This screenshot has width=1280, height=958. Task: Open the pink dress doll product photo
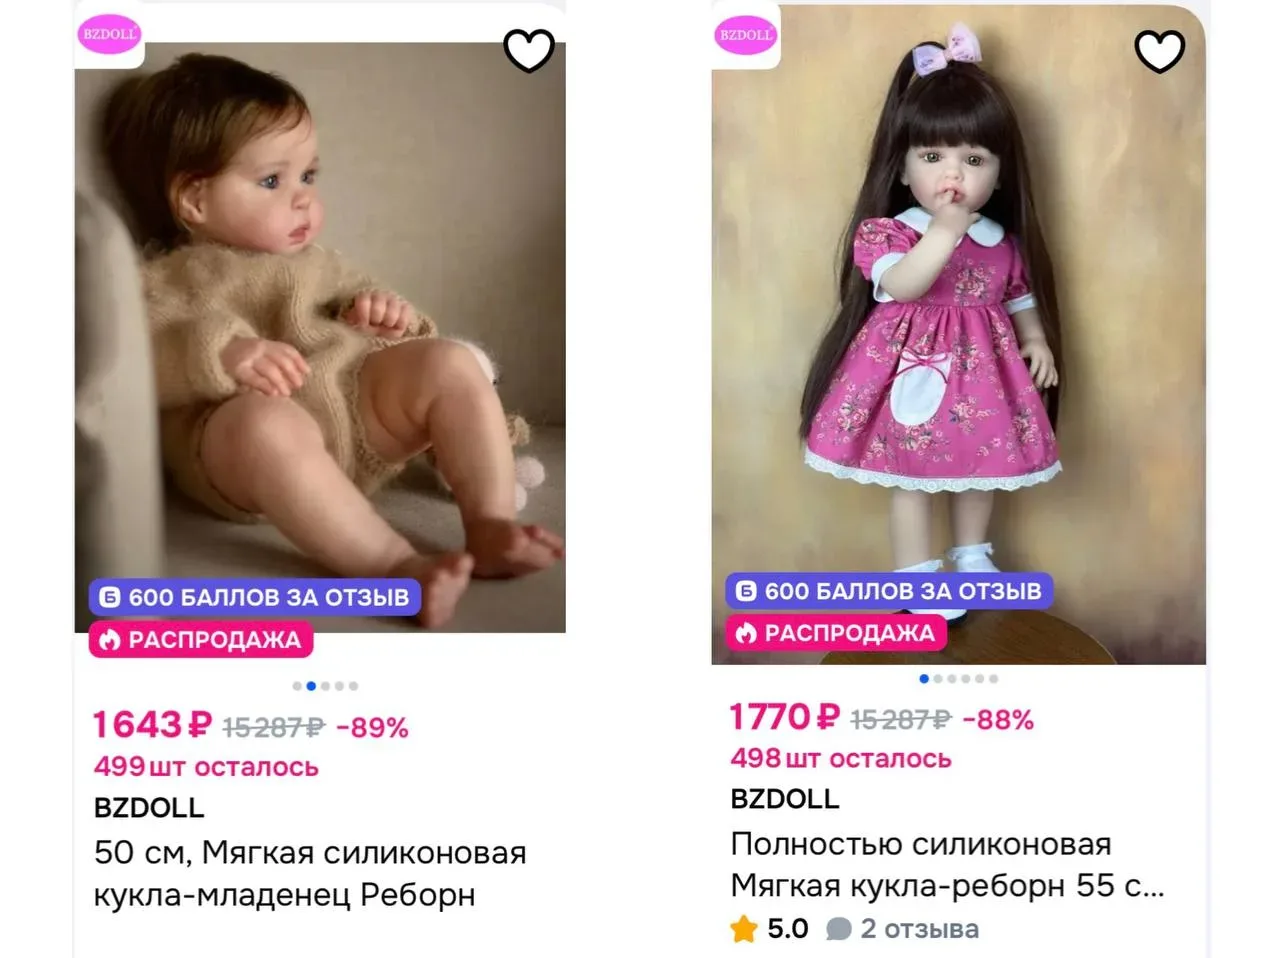(958, 334)
